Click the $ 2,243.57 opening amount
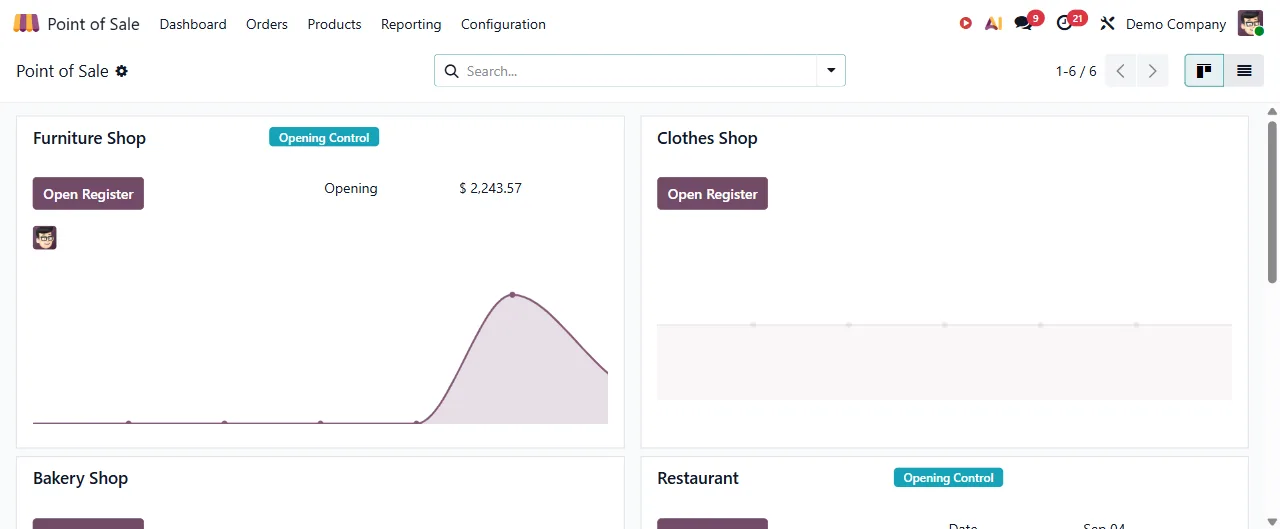 [x=490, y=188]
